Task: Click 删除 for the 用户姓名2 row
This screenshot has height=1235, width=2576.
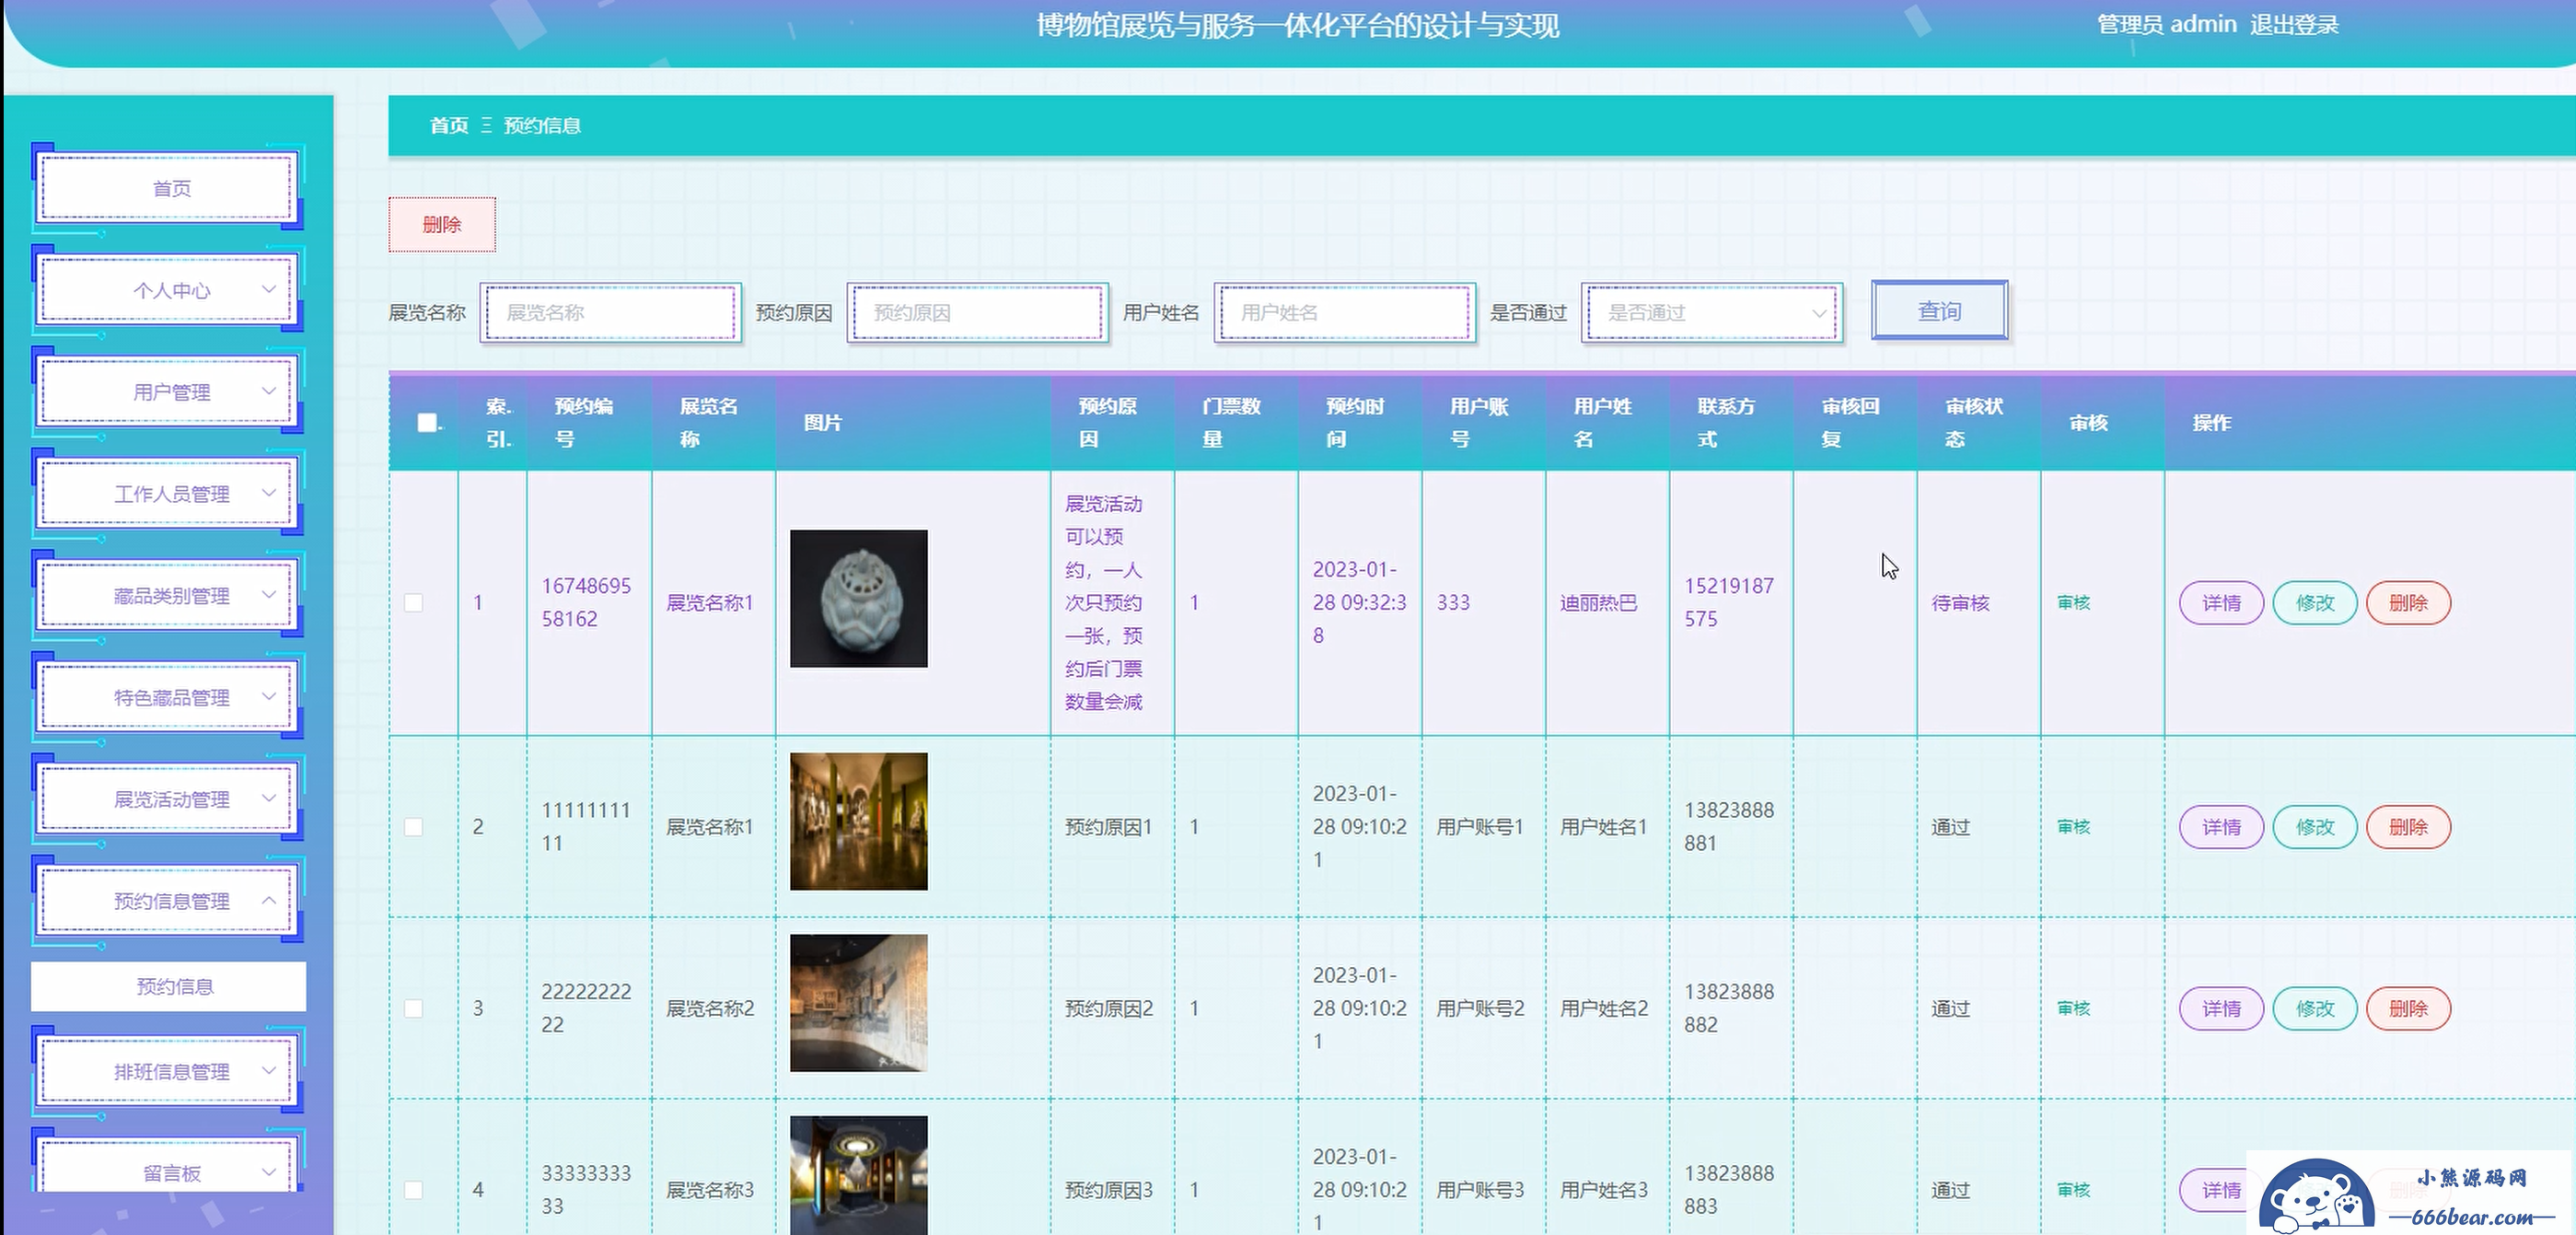Action: pyautogui.click(x=2408, y=1009)
